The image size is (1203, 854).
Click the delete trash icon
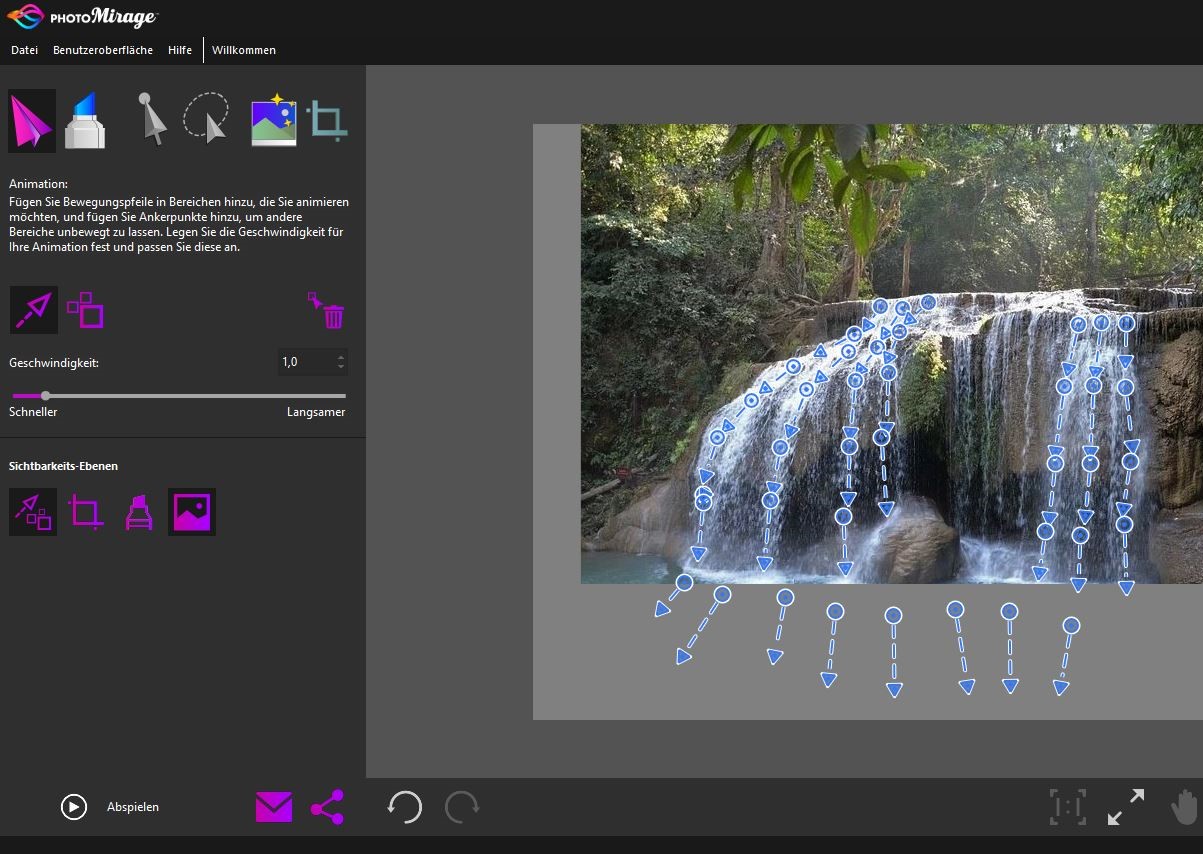327,311
